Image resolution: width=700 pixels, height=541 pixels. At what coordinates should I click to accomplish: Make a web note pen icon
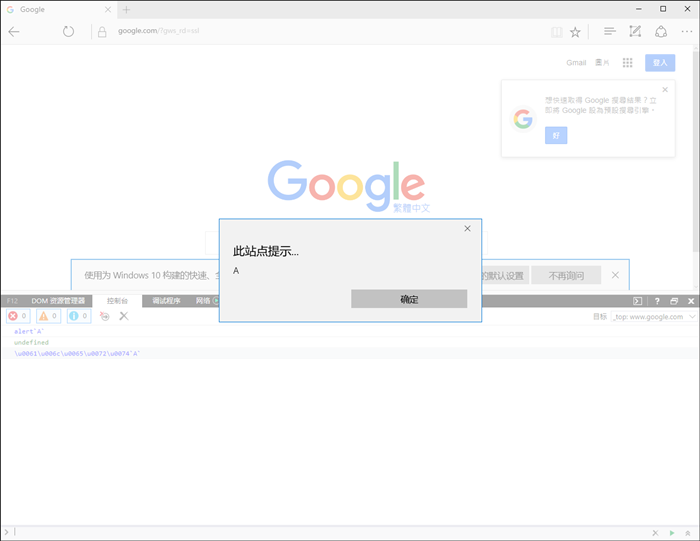click(x=635, y=31)
